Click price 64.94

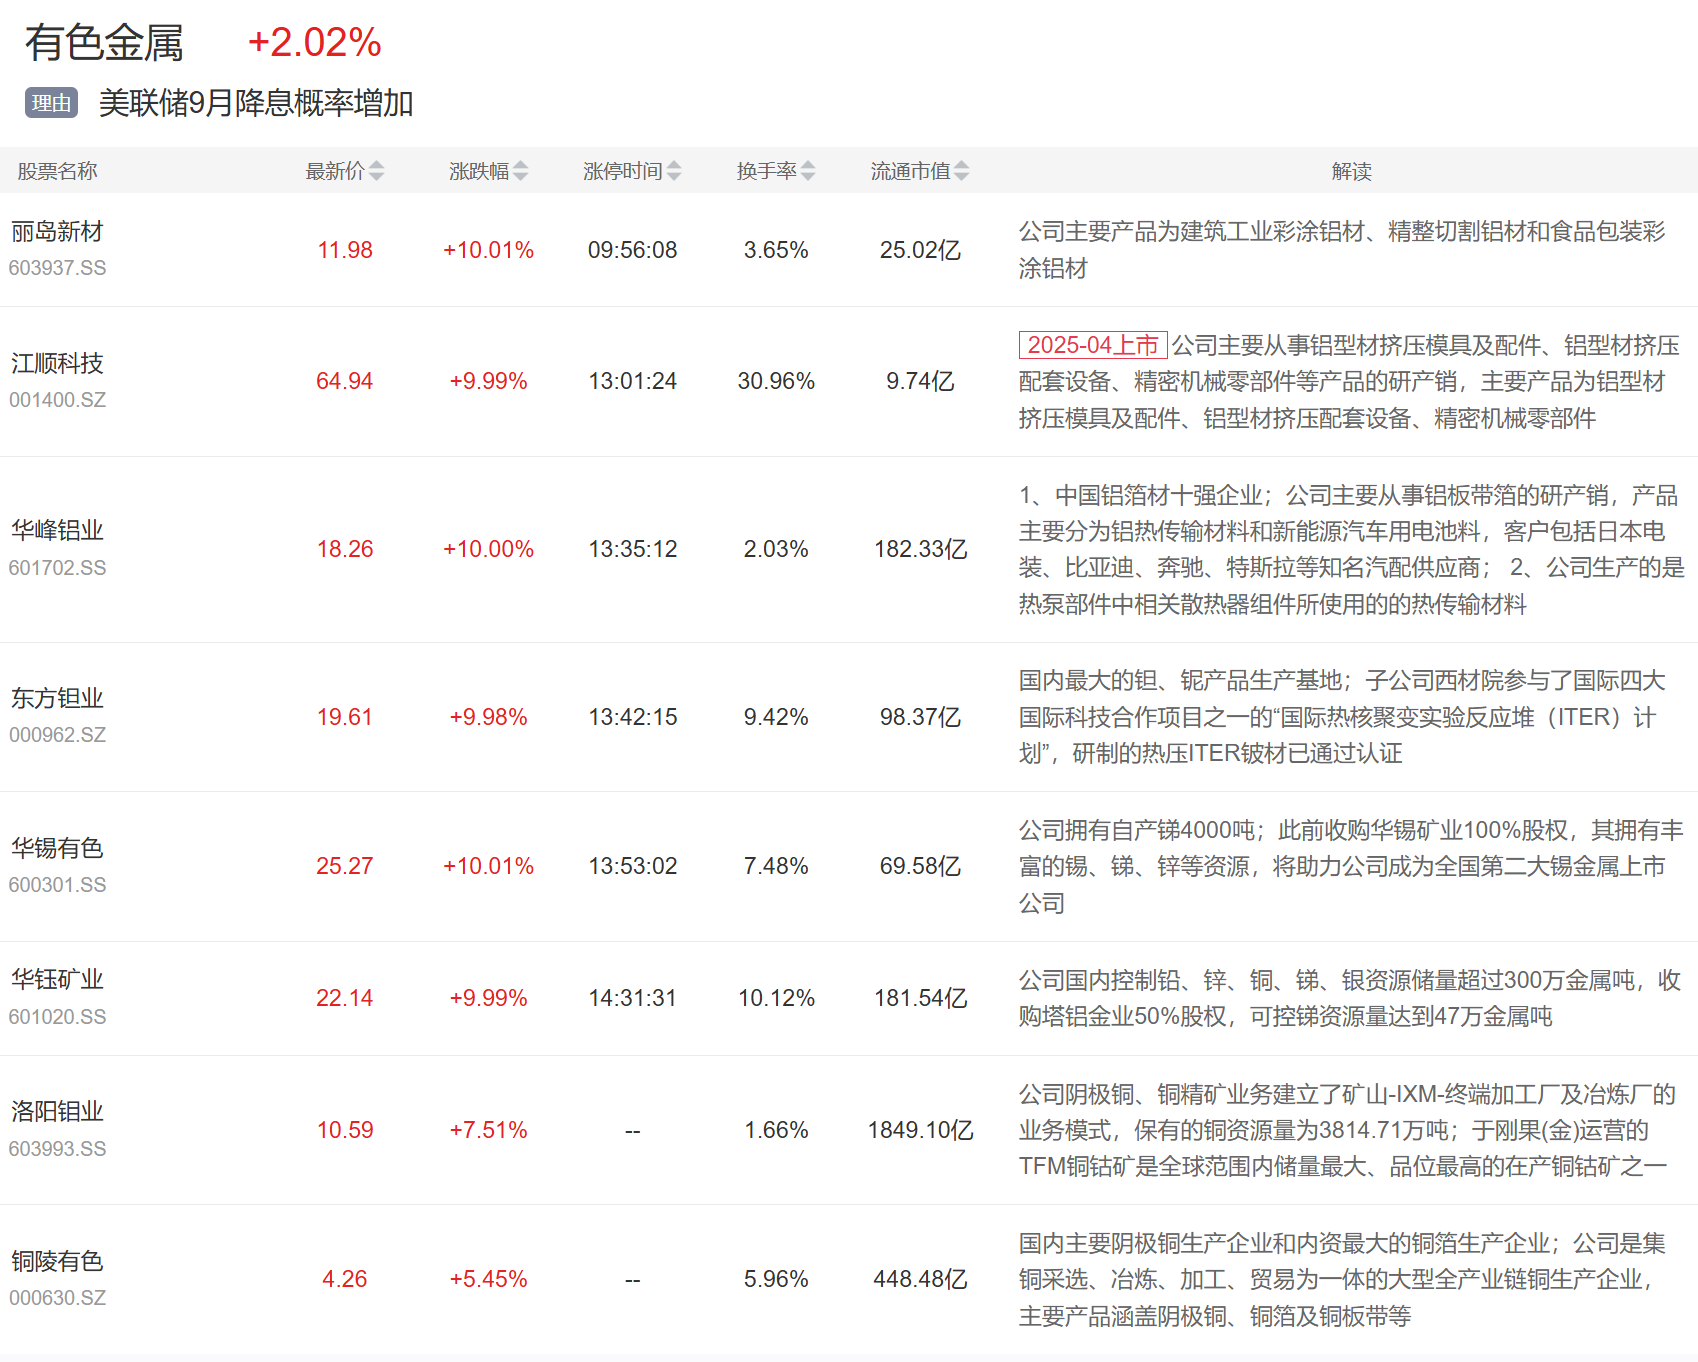[345, 381]
